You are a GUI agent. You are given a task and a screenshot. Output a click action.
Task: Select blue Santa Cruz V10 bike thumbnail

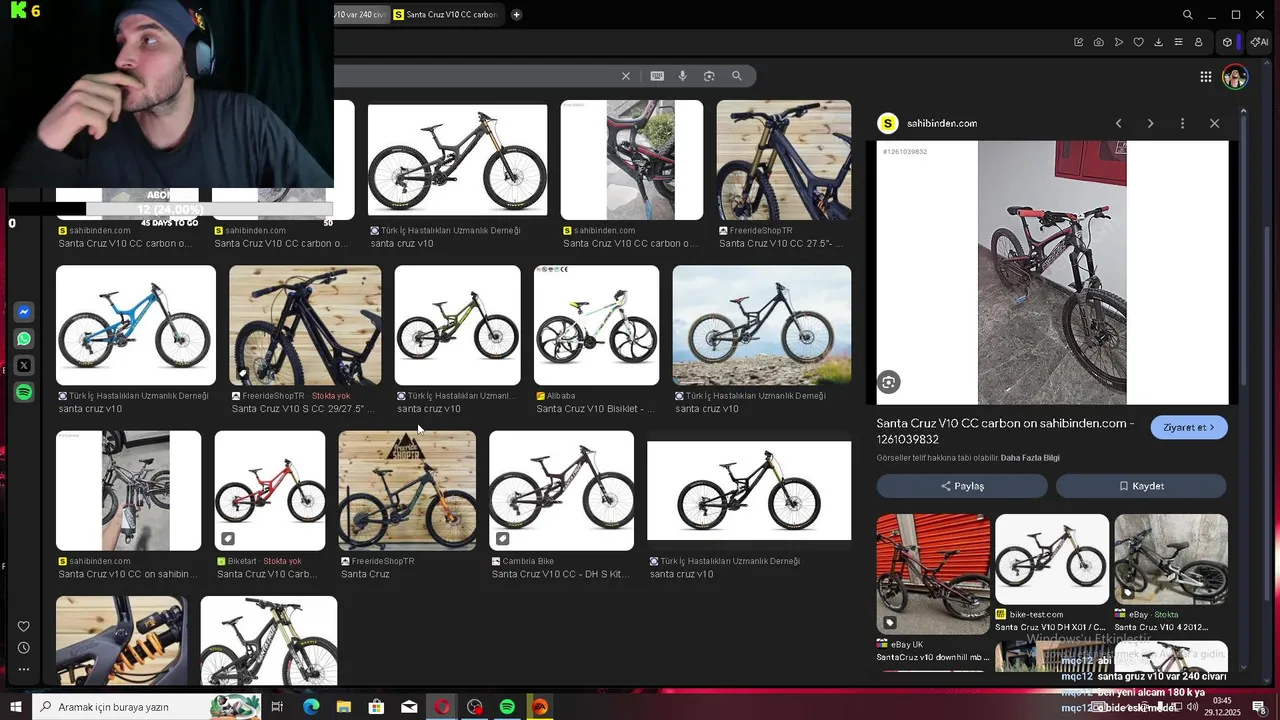pyautogui.click(x=136, y=325)
